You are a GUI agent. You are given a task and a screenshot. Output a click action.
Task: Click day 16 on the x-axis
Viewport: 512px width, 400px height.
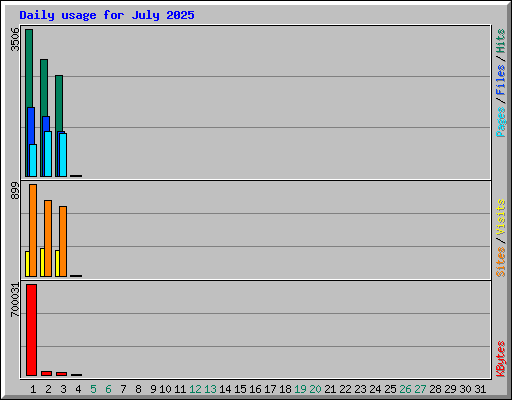coord(255,389)
